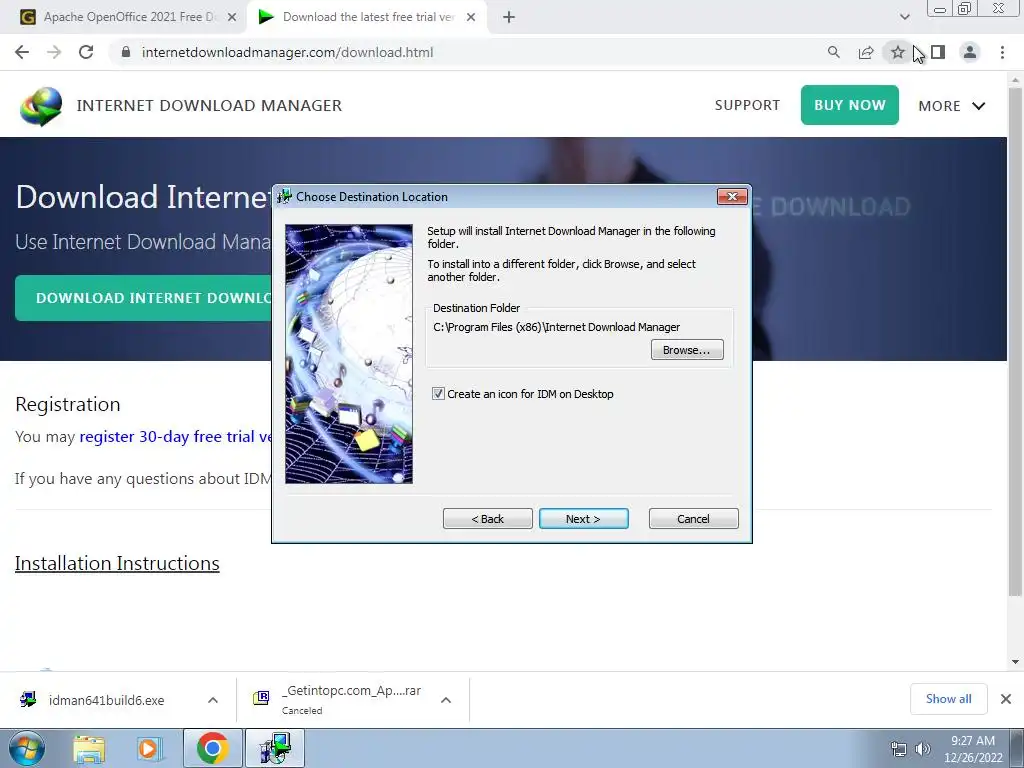Click the rar file icon in downloads bar

[261, 698]
